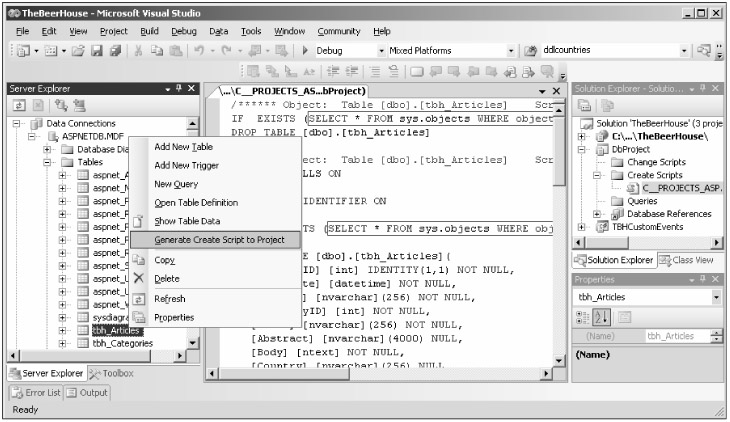Expand the Database References node

597,213
